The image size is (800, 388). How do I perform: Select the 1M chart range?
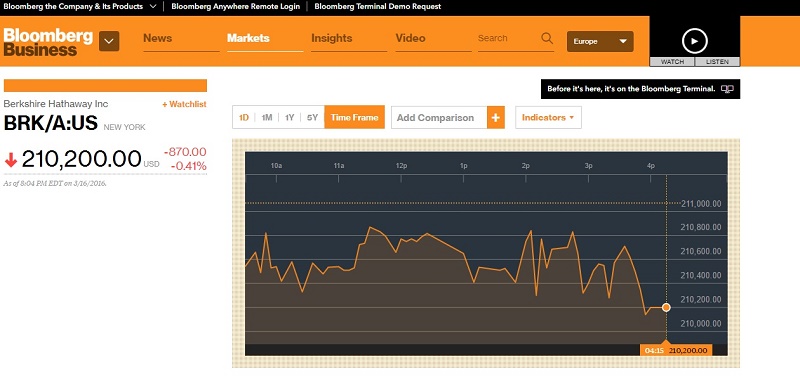(x=266, y=117)
